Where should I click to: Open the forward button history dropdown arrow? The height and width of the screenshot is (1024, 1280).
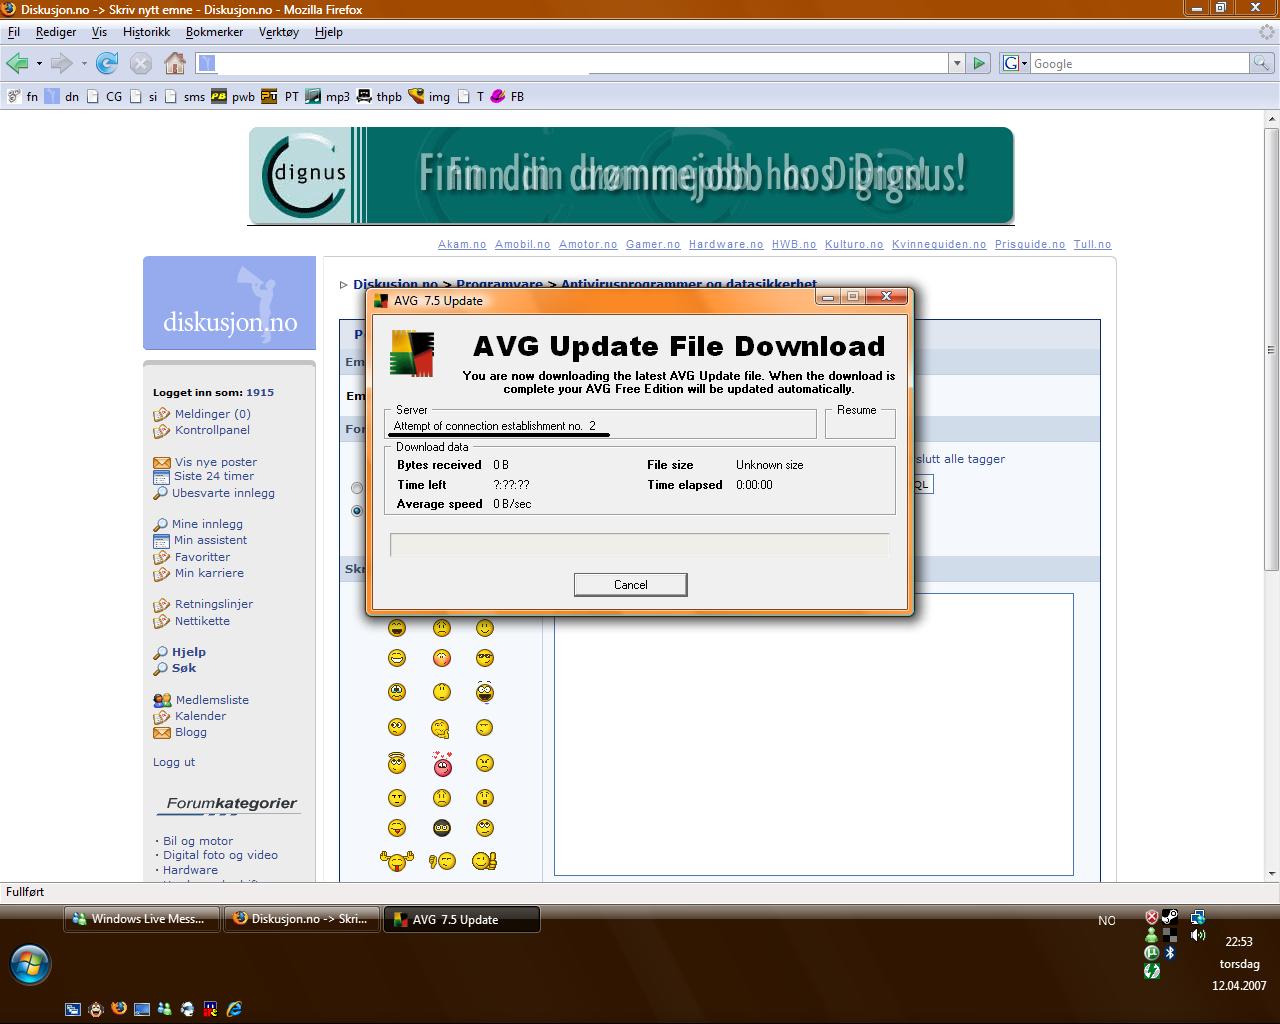point(84,63)
